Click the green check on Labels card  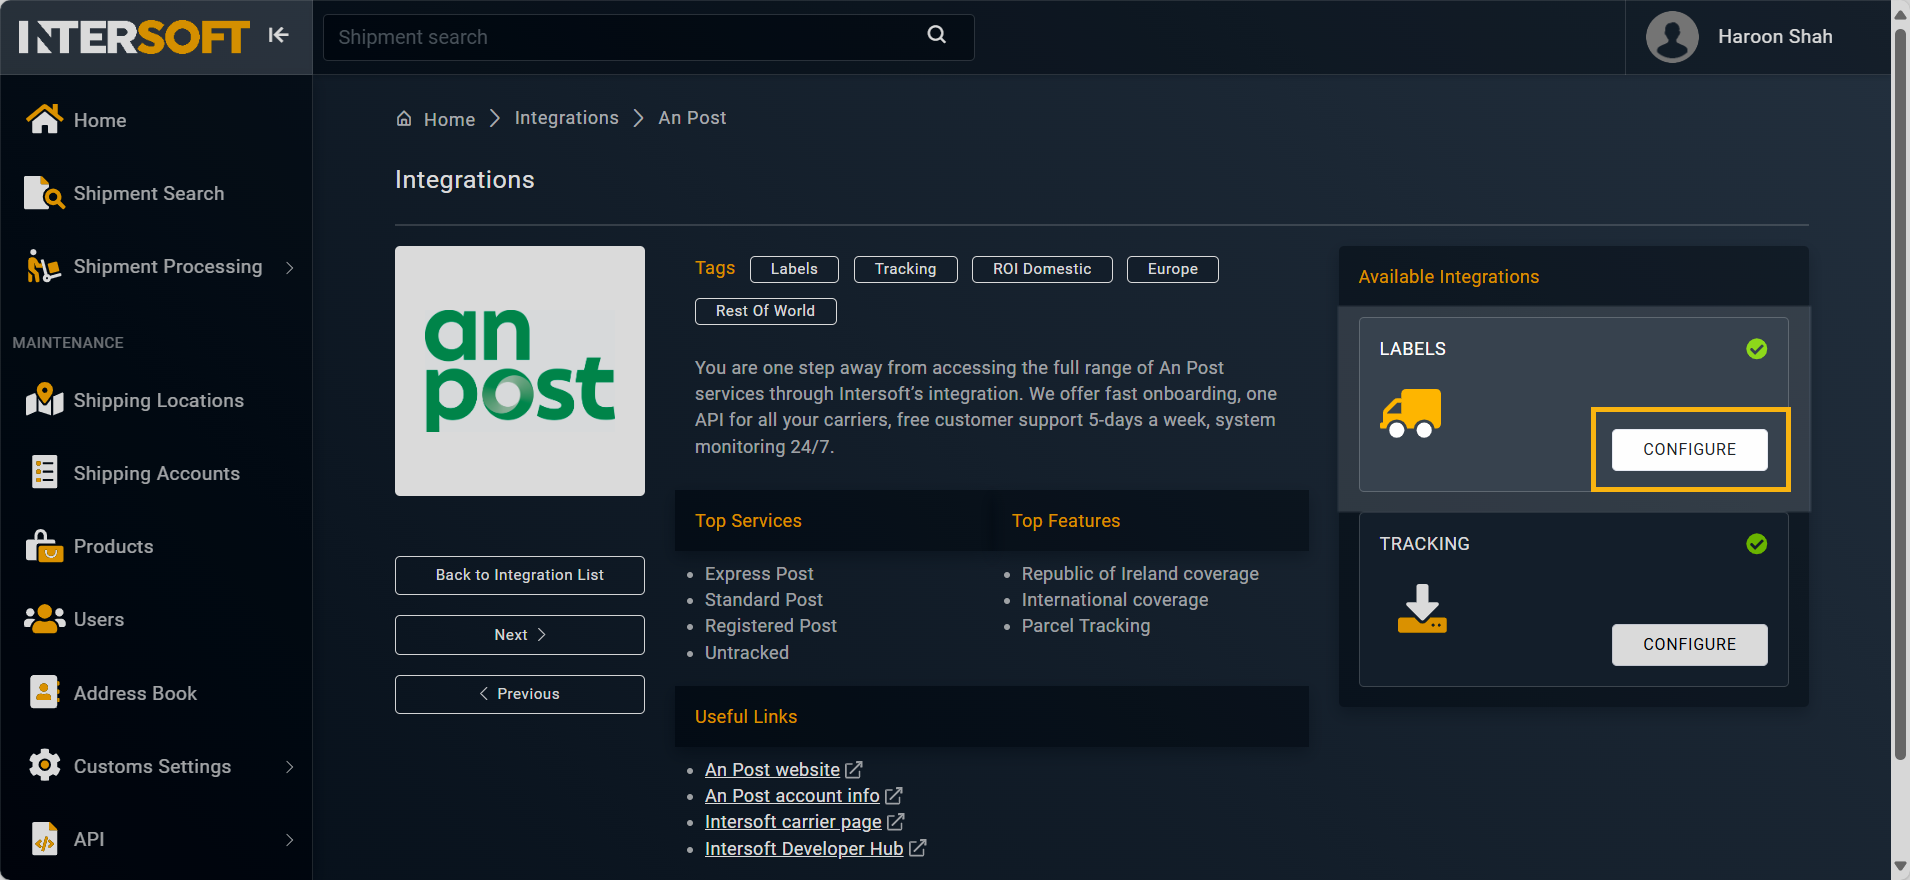pyautogui.click(x=1756, y=349)
